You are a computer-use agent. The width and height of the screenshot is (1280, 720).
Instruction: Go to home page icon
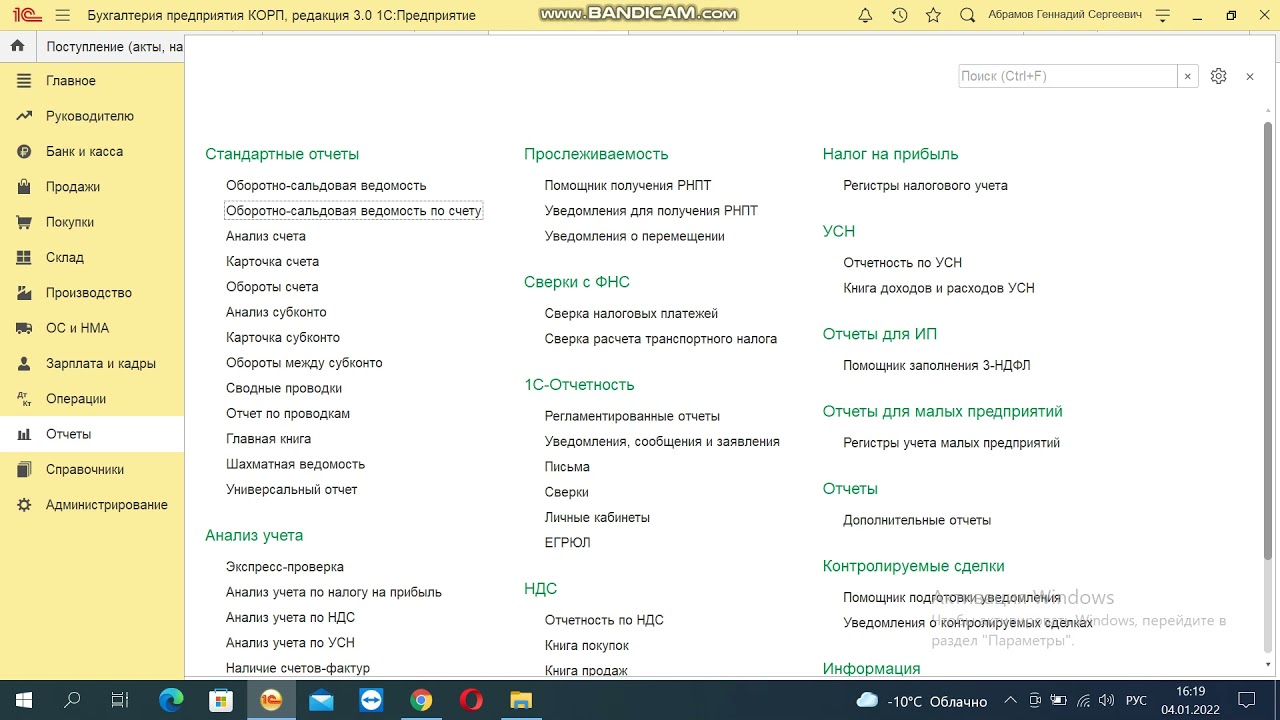coord(17,46)
